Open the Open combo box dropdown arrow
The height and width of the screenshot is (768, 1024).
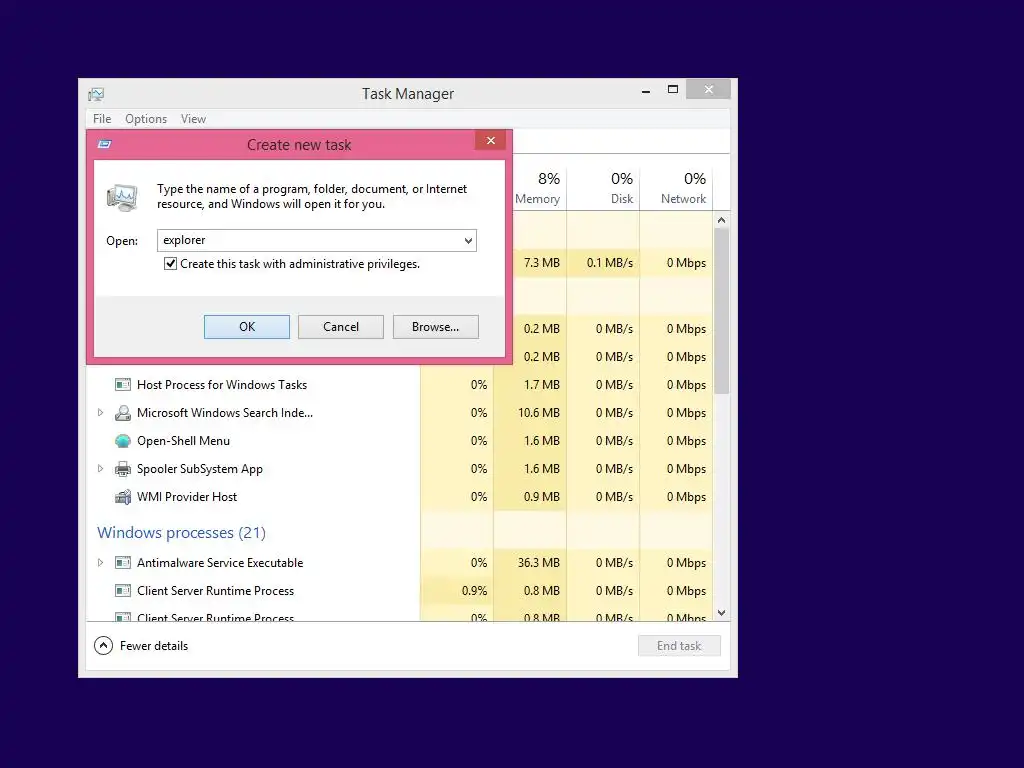pyautogui.click(x=468, y=240)
